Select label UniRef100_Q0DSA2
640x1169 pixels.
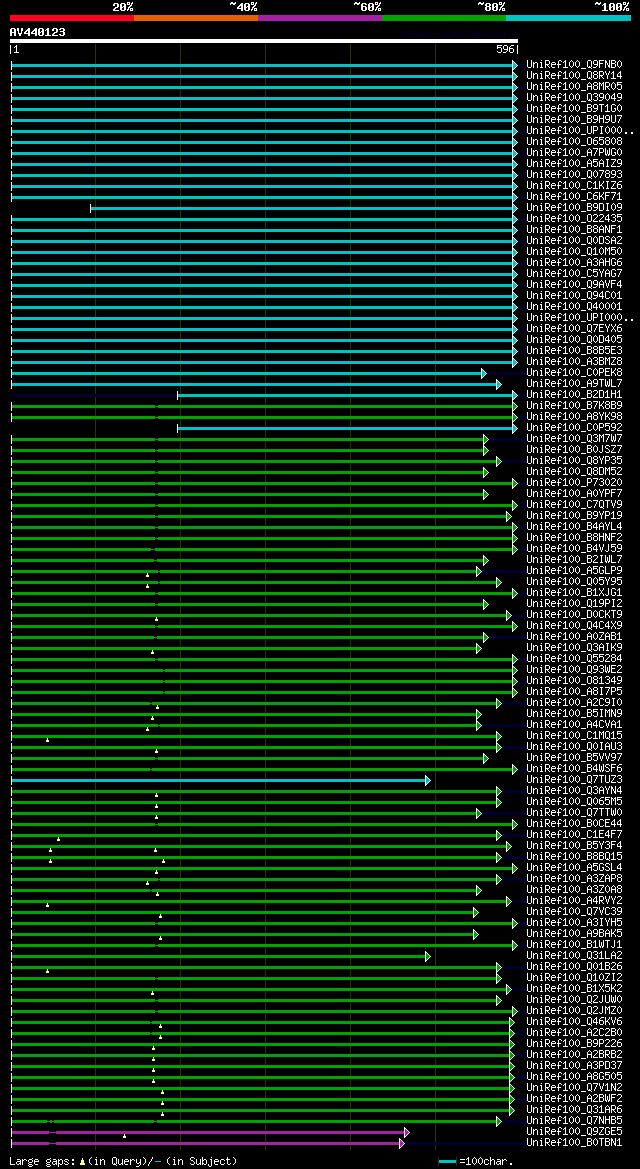(574, 241)
